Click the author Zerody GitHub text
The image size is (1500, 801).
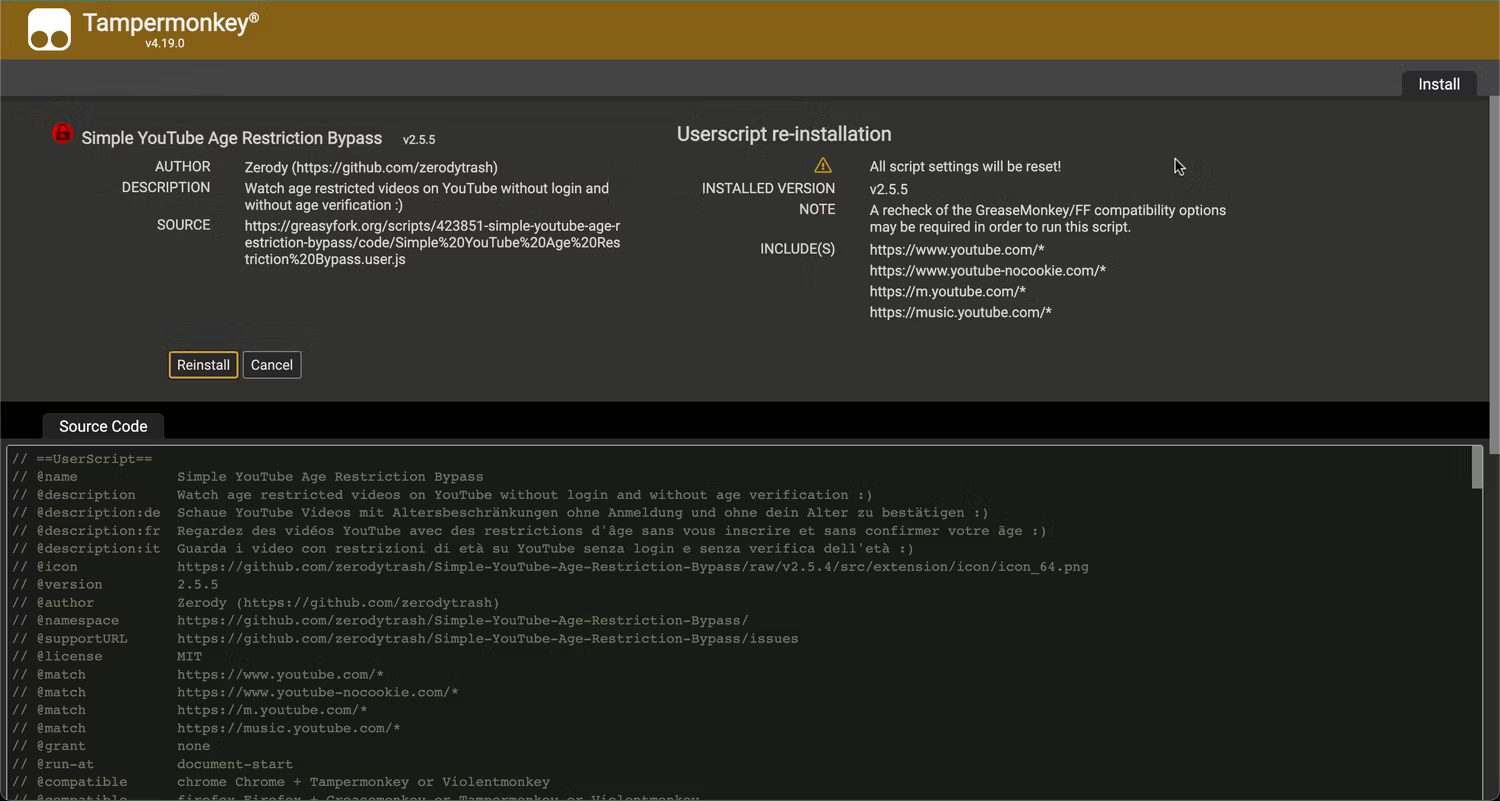pos(371,167)
